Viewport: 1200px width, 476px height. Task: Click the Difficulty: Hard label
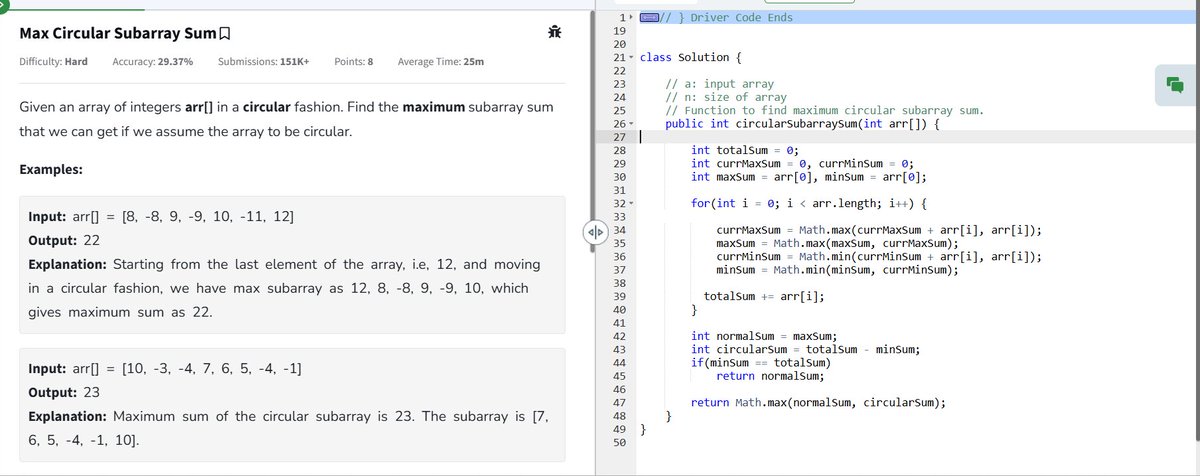point(54,62)
